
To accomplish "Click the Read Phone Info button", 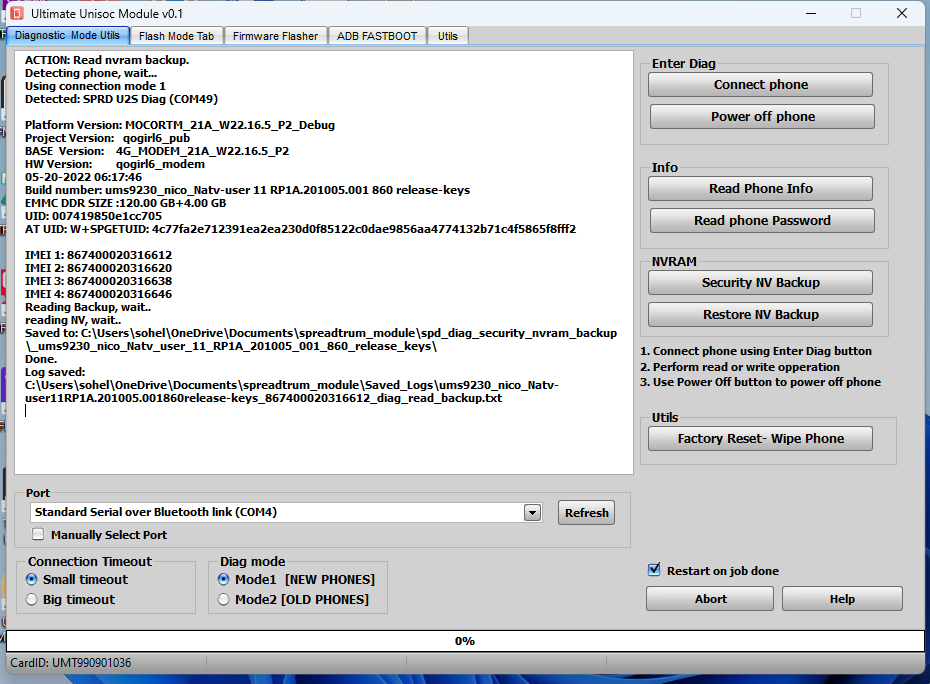I will (x=760, y=189).
